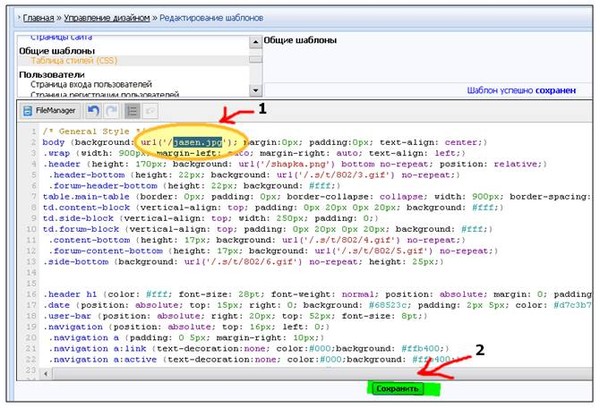The height and width of the screenshot is (408, 600).
Task: Click the greyed word-wrap icon in toolbar
Action: tap(150, 111)
